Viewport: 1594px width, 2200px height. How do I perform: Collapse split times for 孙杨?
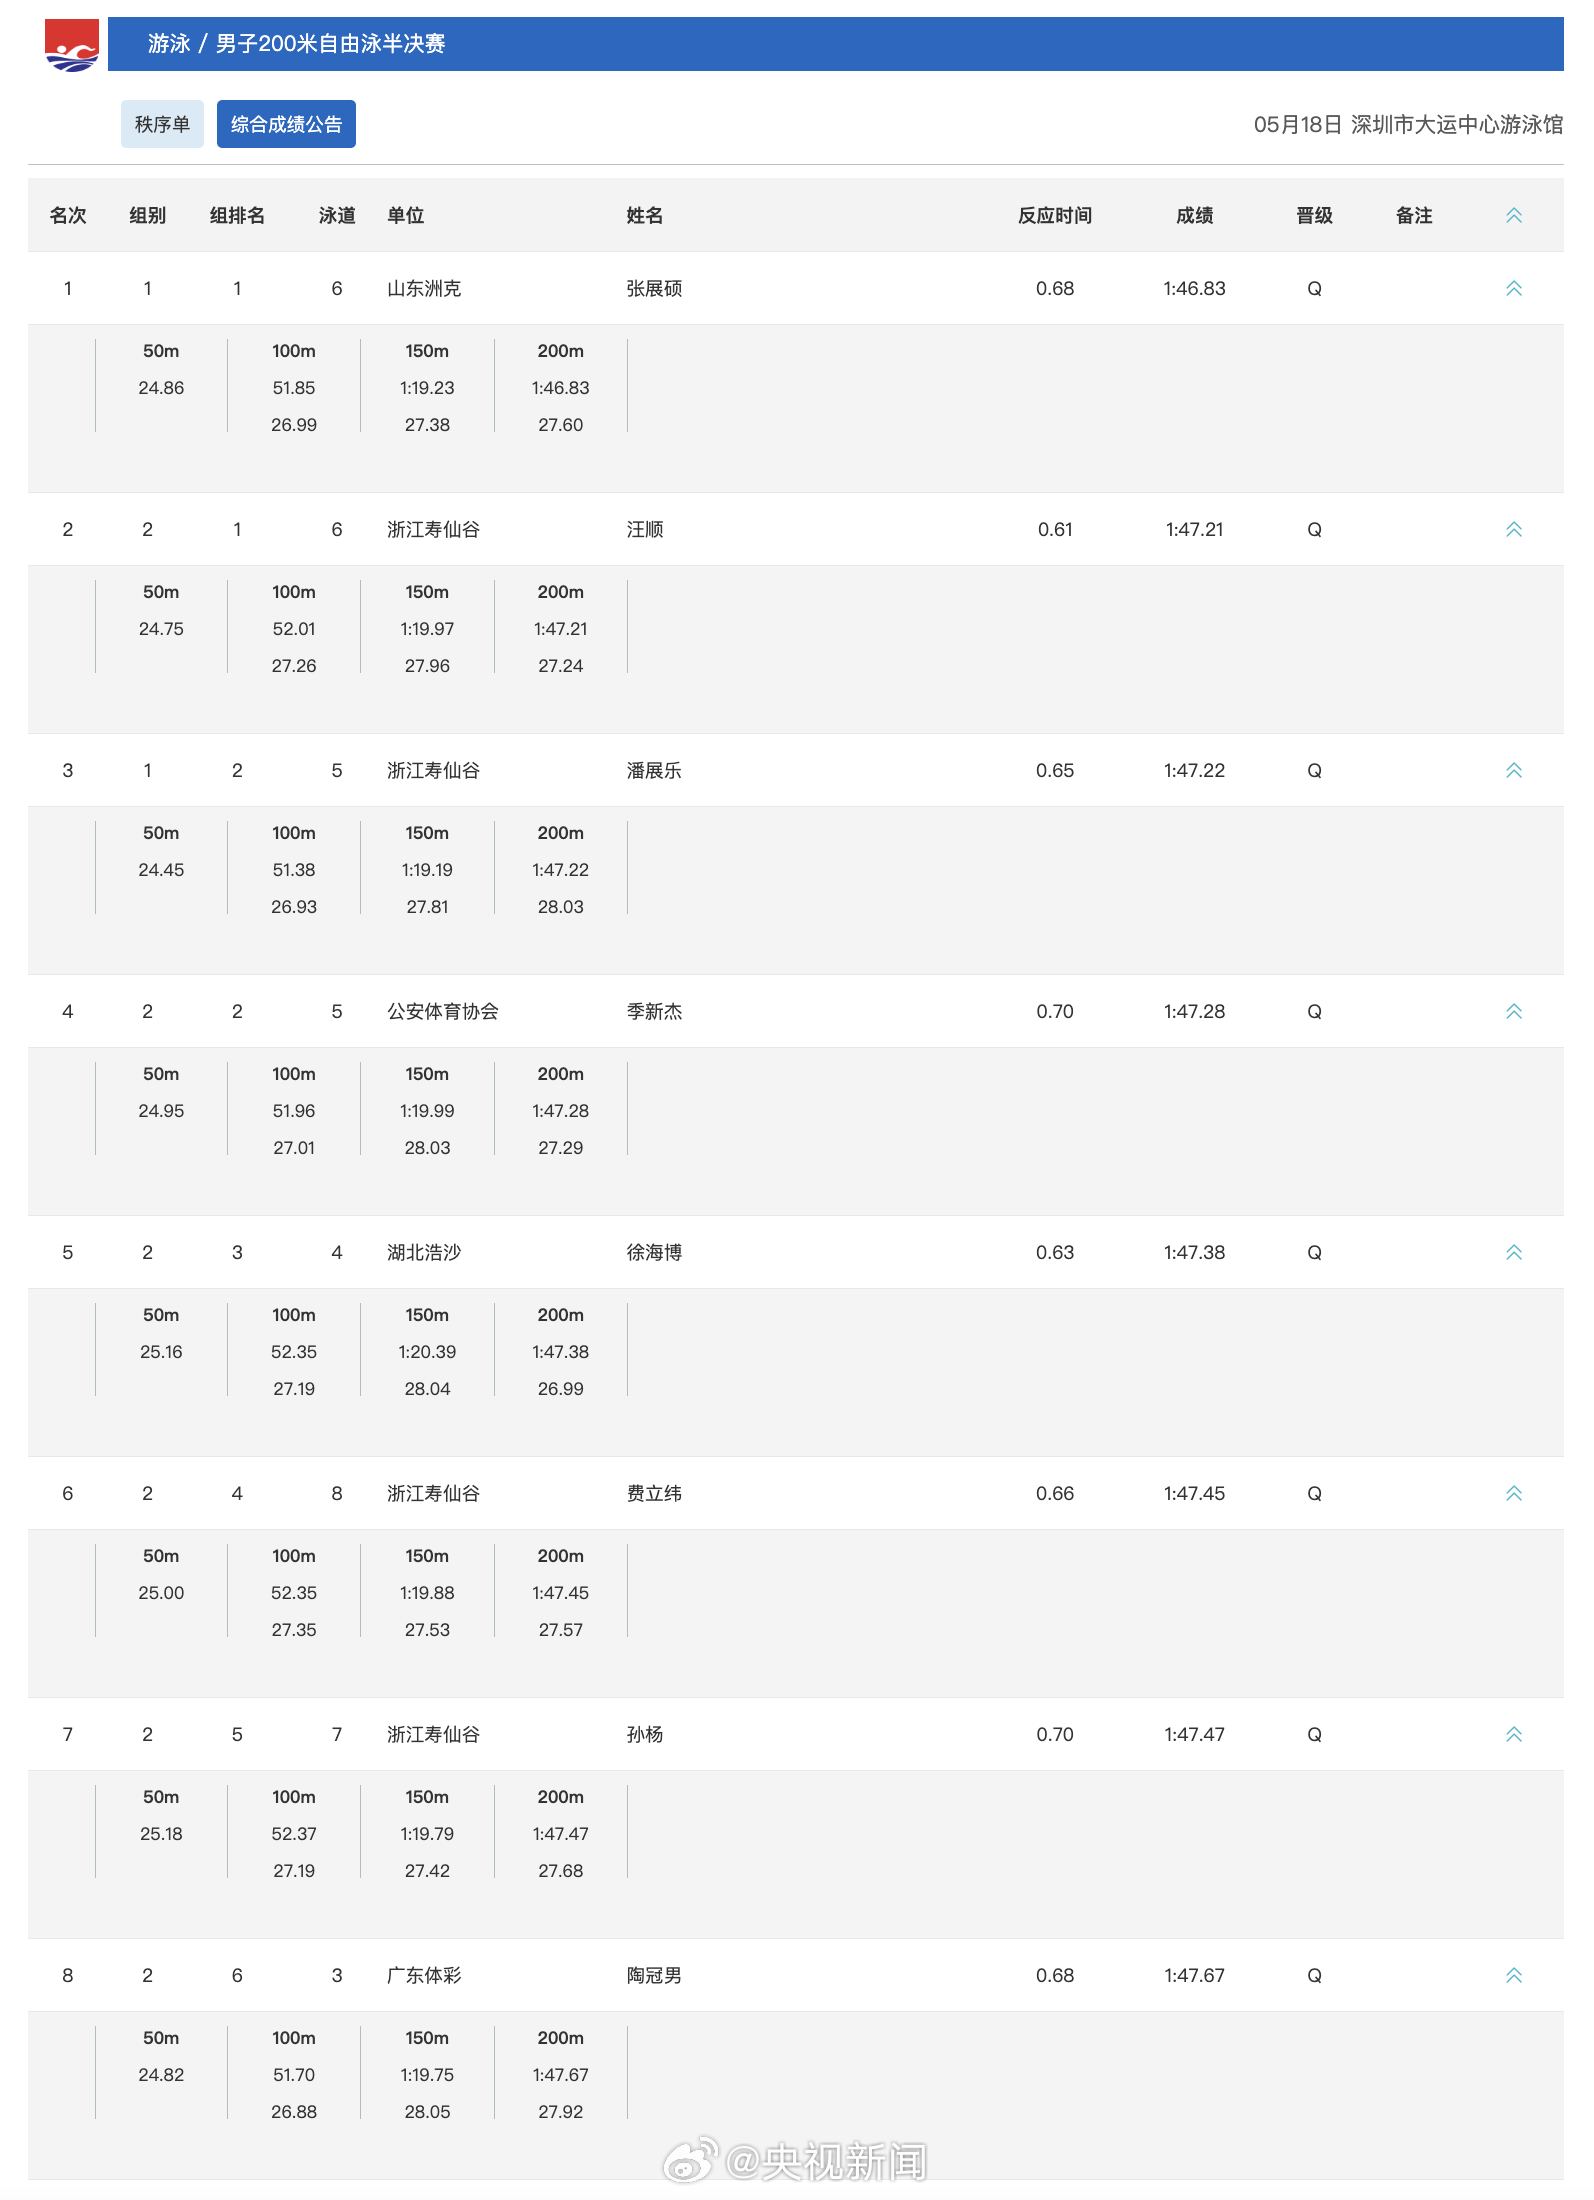coord(1514,1735)
